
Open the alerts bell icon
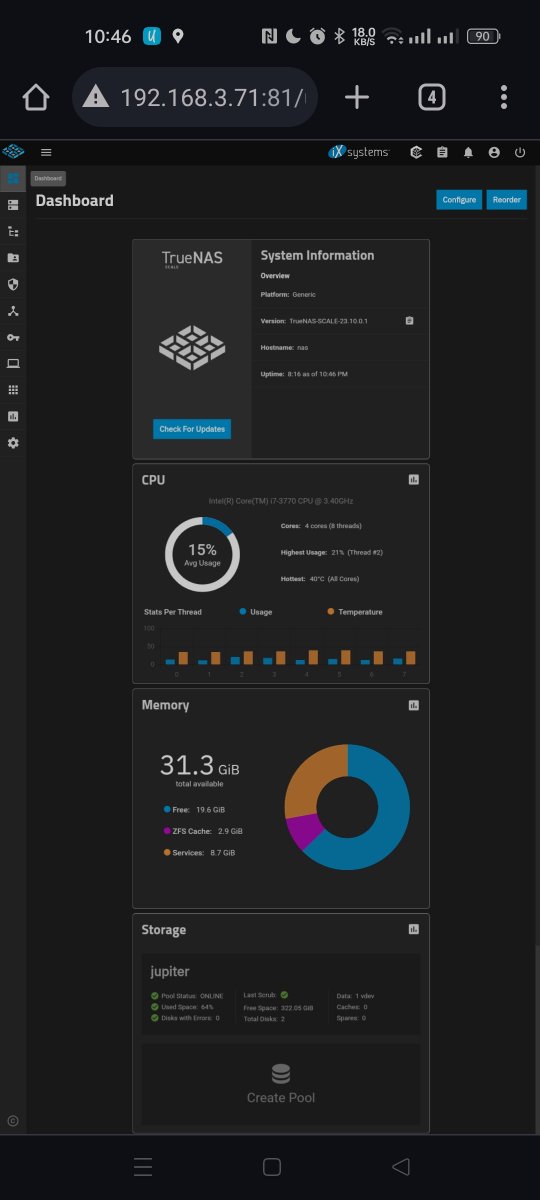(468, 153)
